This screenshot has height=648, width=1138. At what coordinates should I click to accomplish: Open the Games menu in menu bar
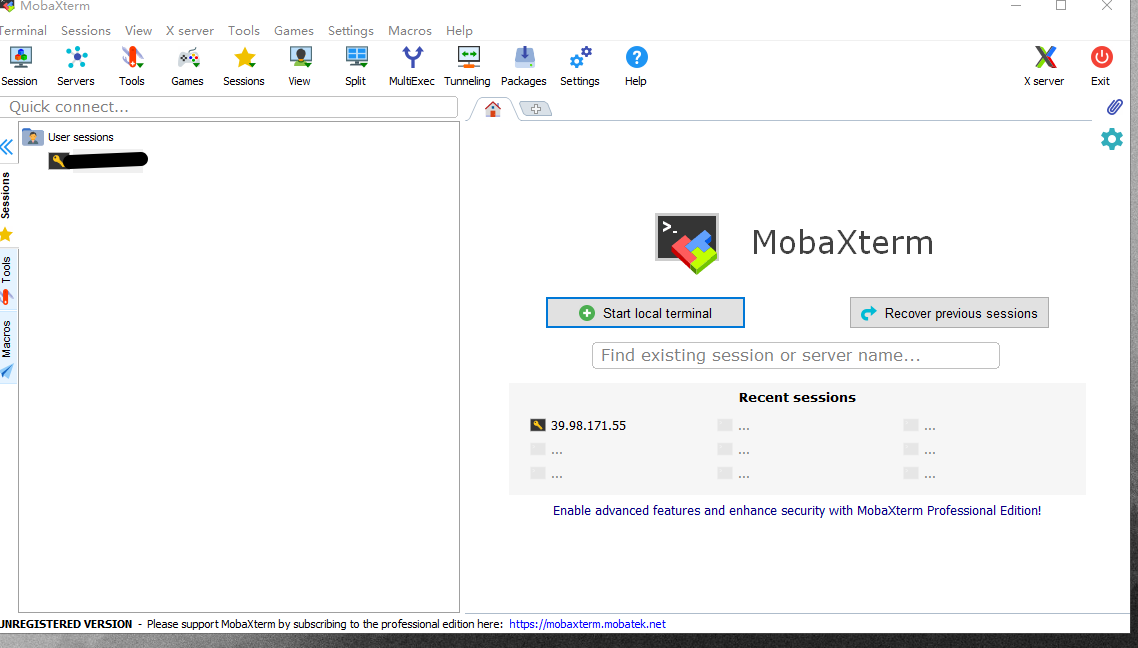[x=293, y=30]
